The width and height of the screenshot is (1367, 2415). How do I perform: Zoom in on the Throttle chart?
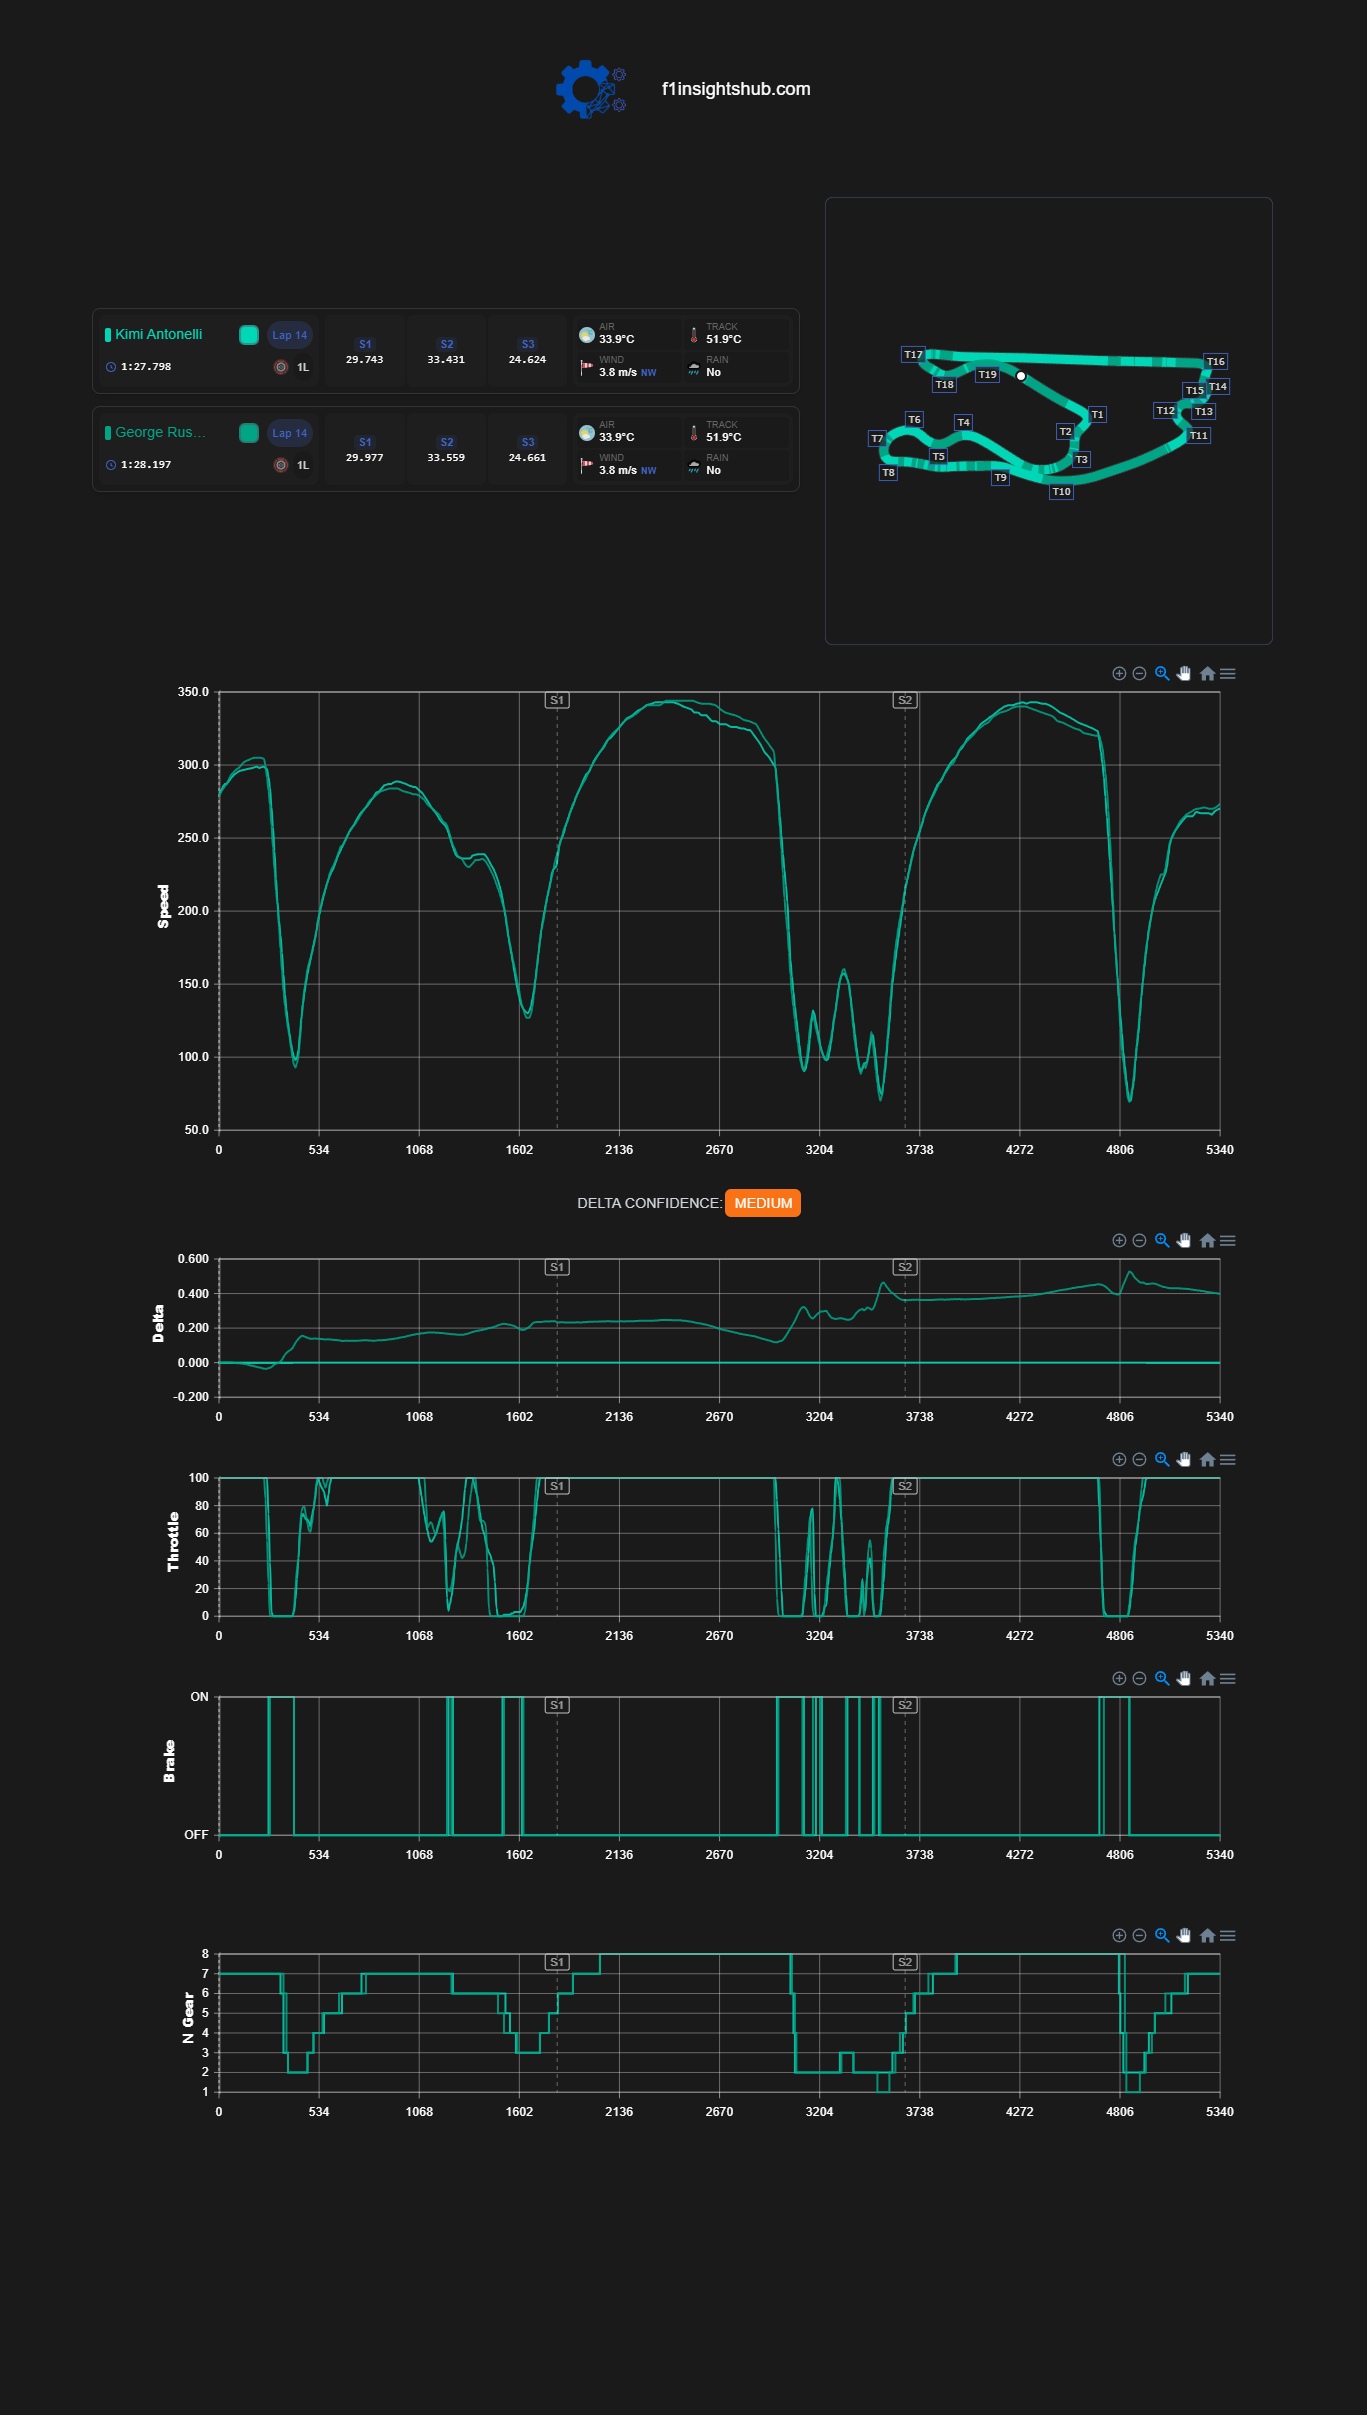(1119, 1460)
